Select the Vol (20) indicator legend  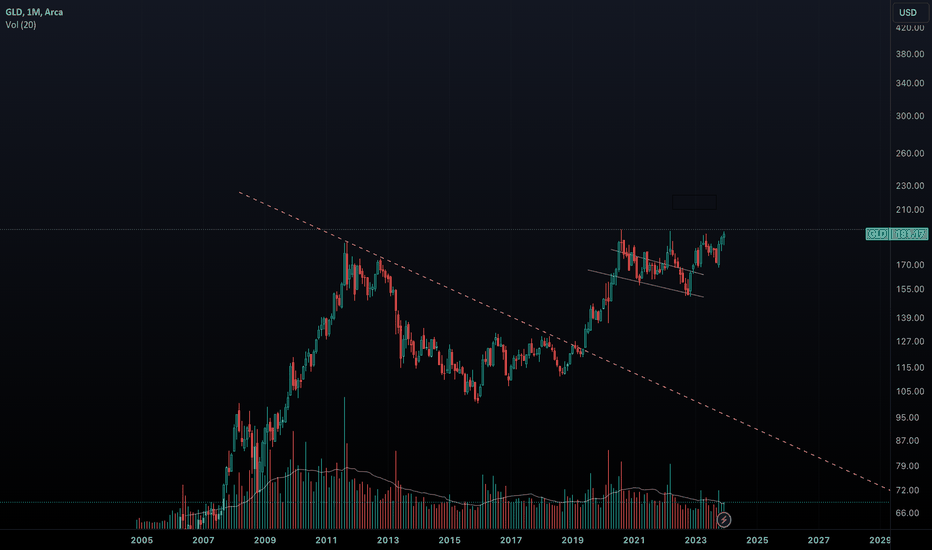click(21, 25)
